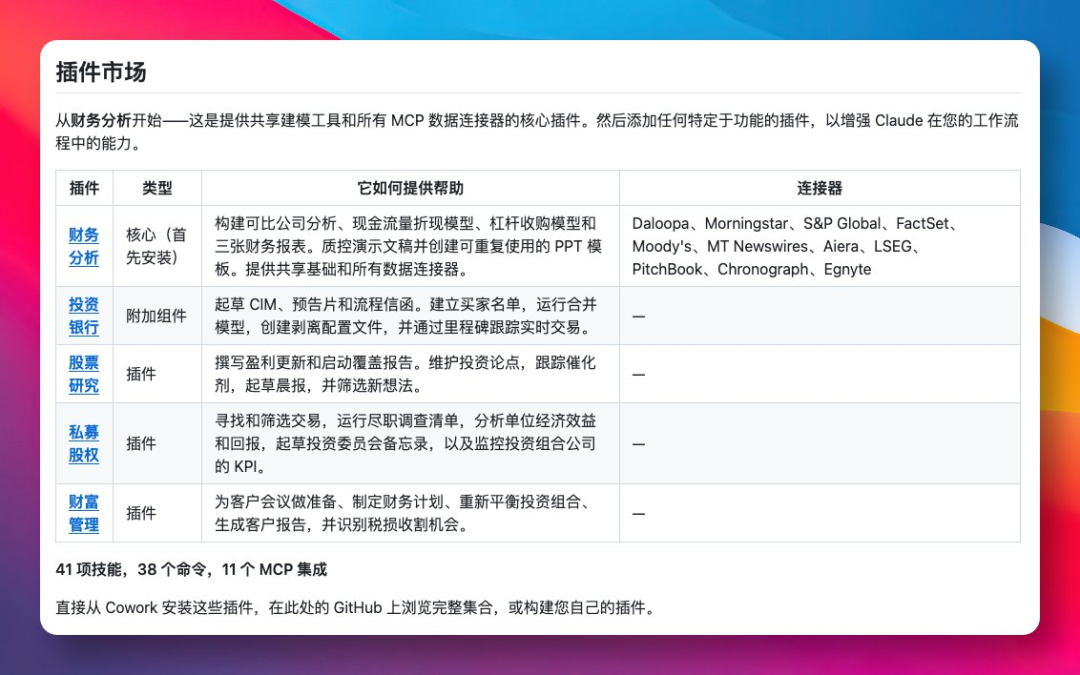
Task: Open the 投资银行 plugin link
Action: [x=83, y=315]
